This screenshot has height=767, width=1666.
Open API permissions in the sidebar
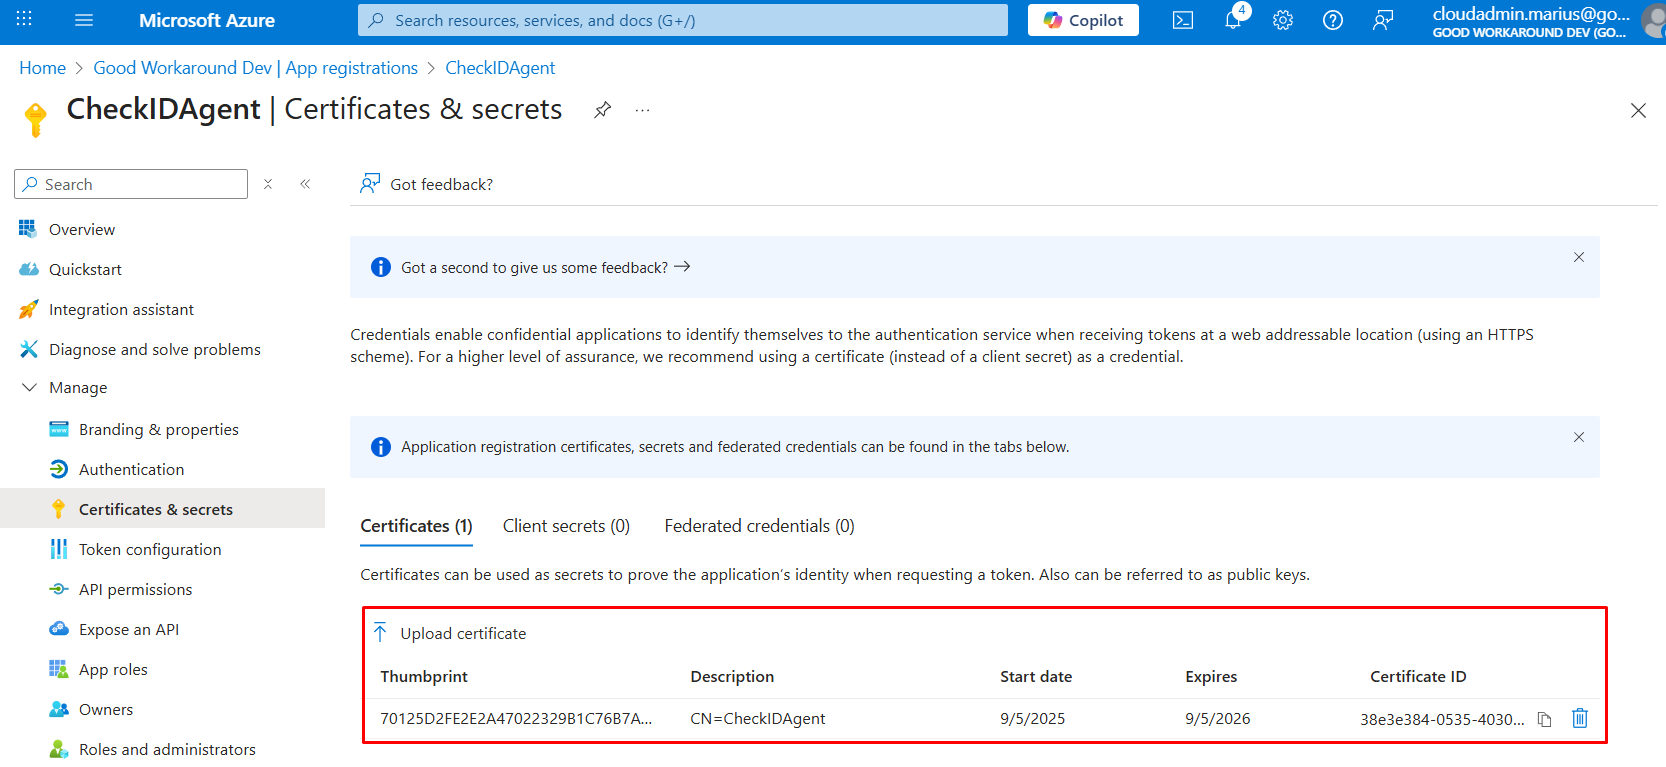(135, 589)
